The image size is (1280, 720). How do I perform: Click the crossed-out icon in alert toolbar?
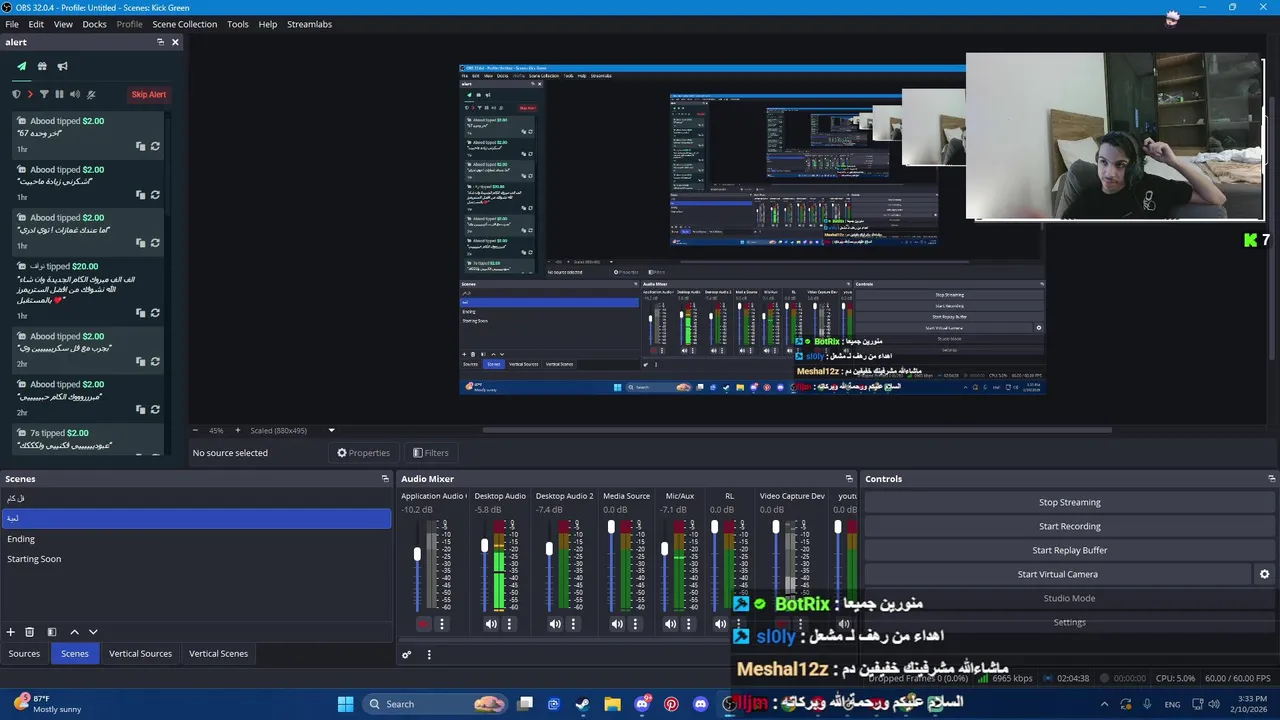click(x=91, y=94)
